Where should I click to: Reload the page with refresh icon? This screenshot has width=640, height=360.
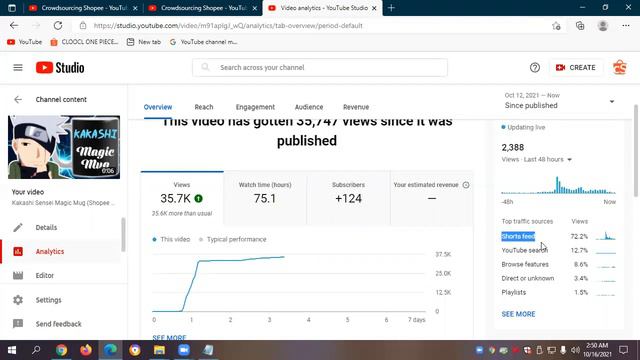(58, 25)
